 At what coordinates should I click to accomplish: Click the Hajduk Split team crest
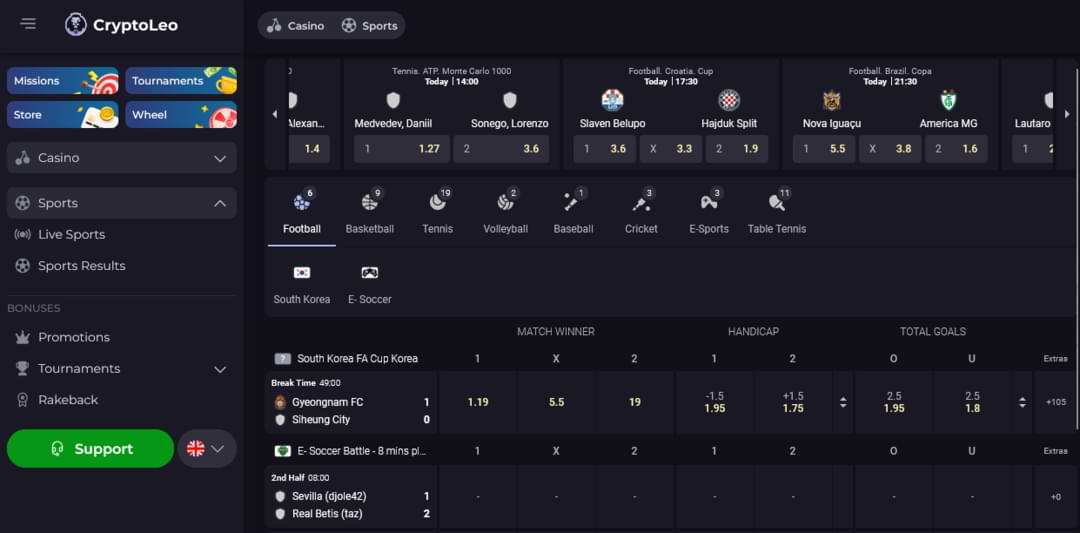(729, 101)
